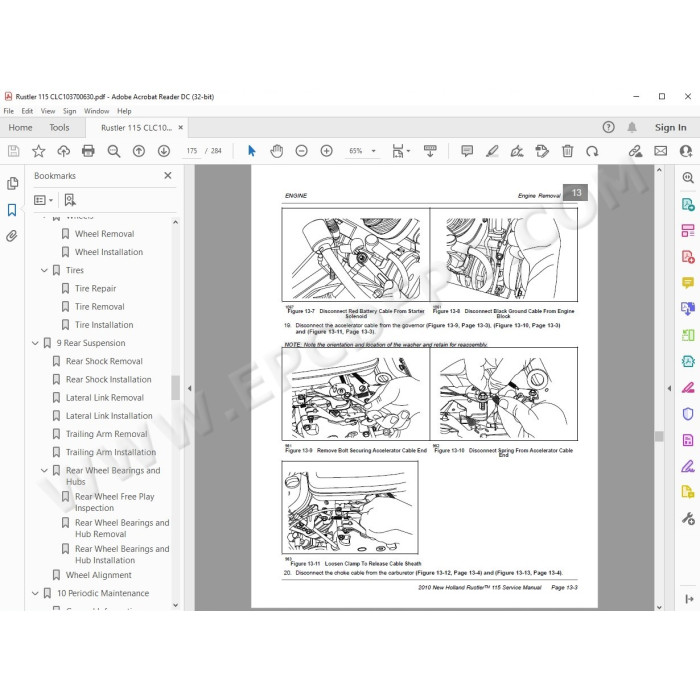Zoom out with the minus icon
Screen dimensions: 700x700
[301, 151]
